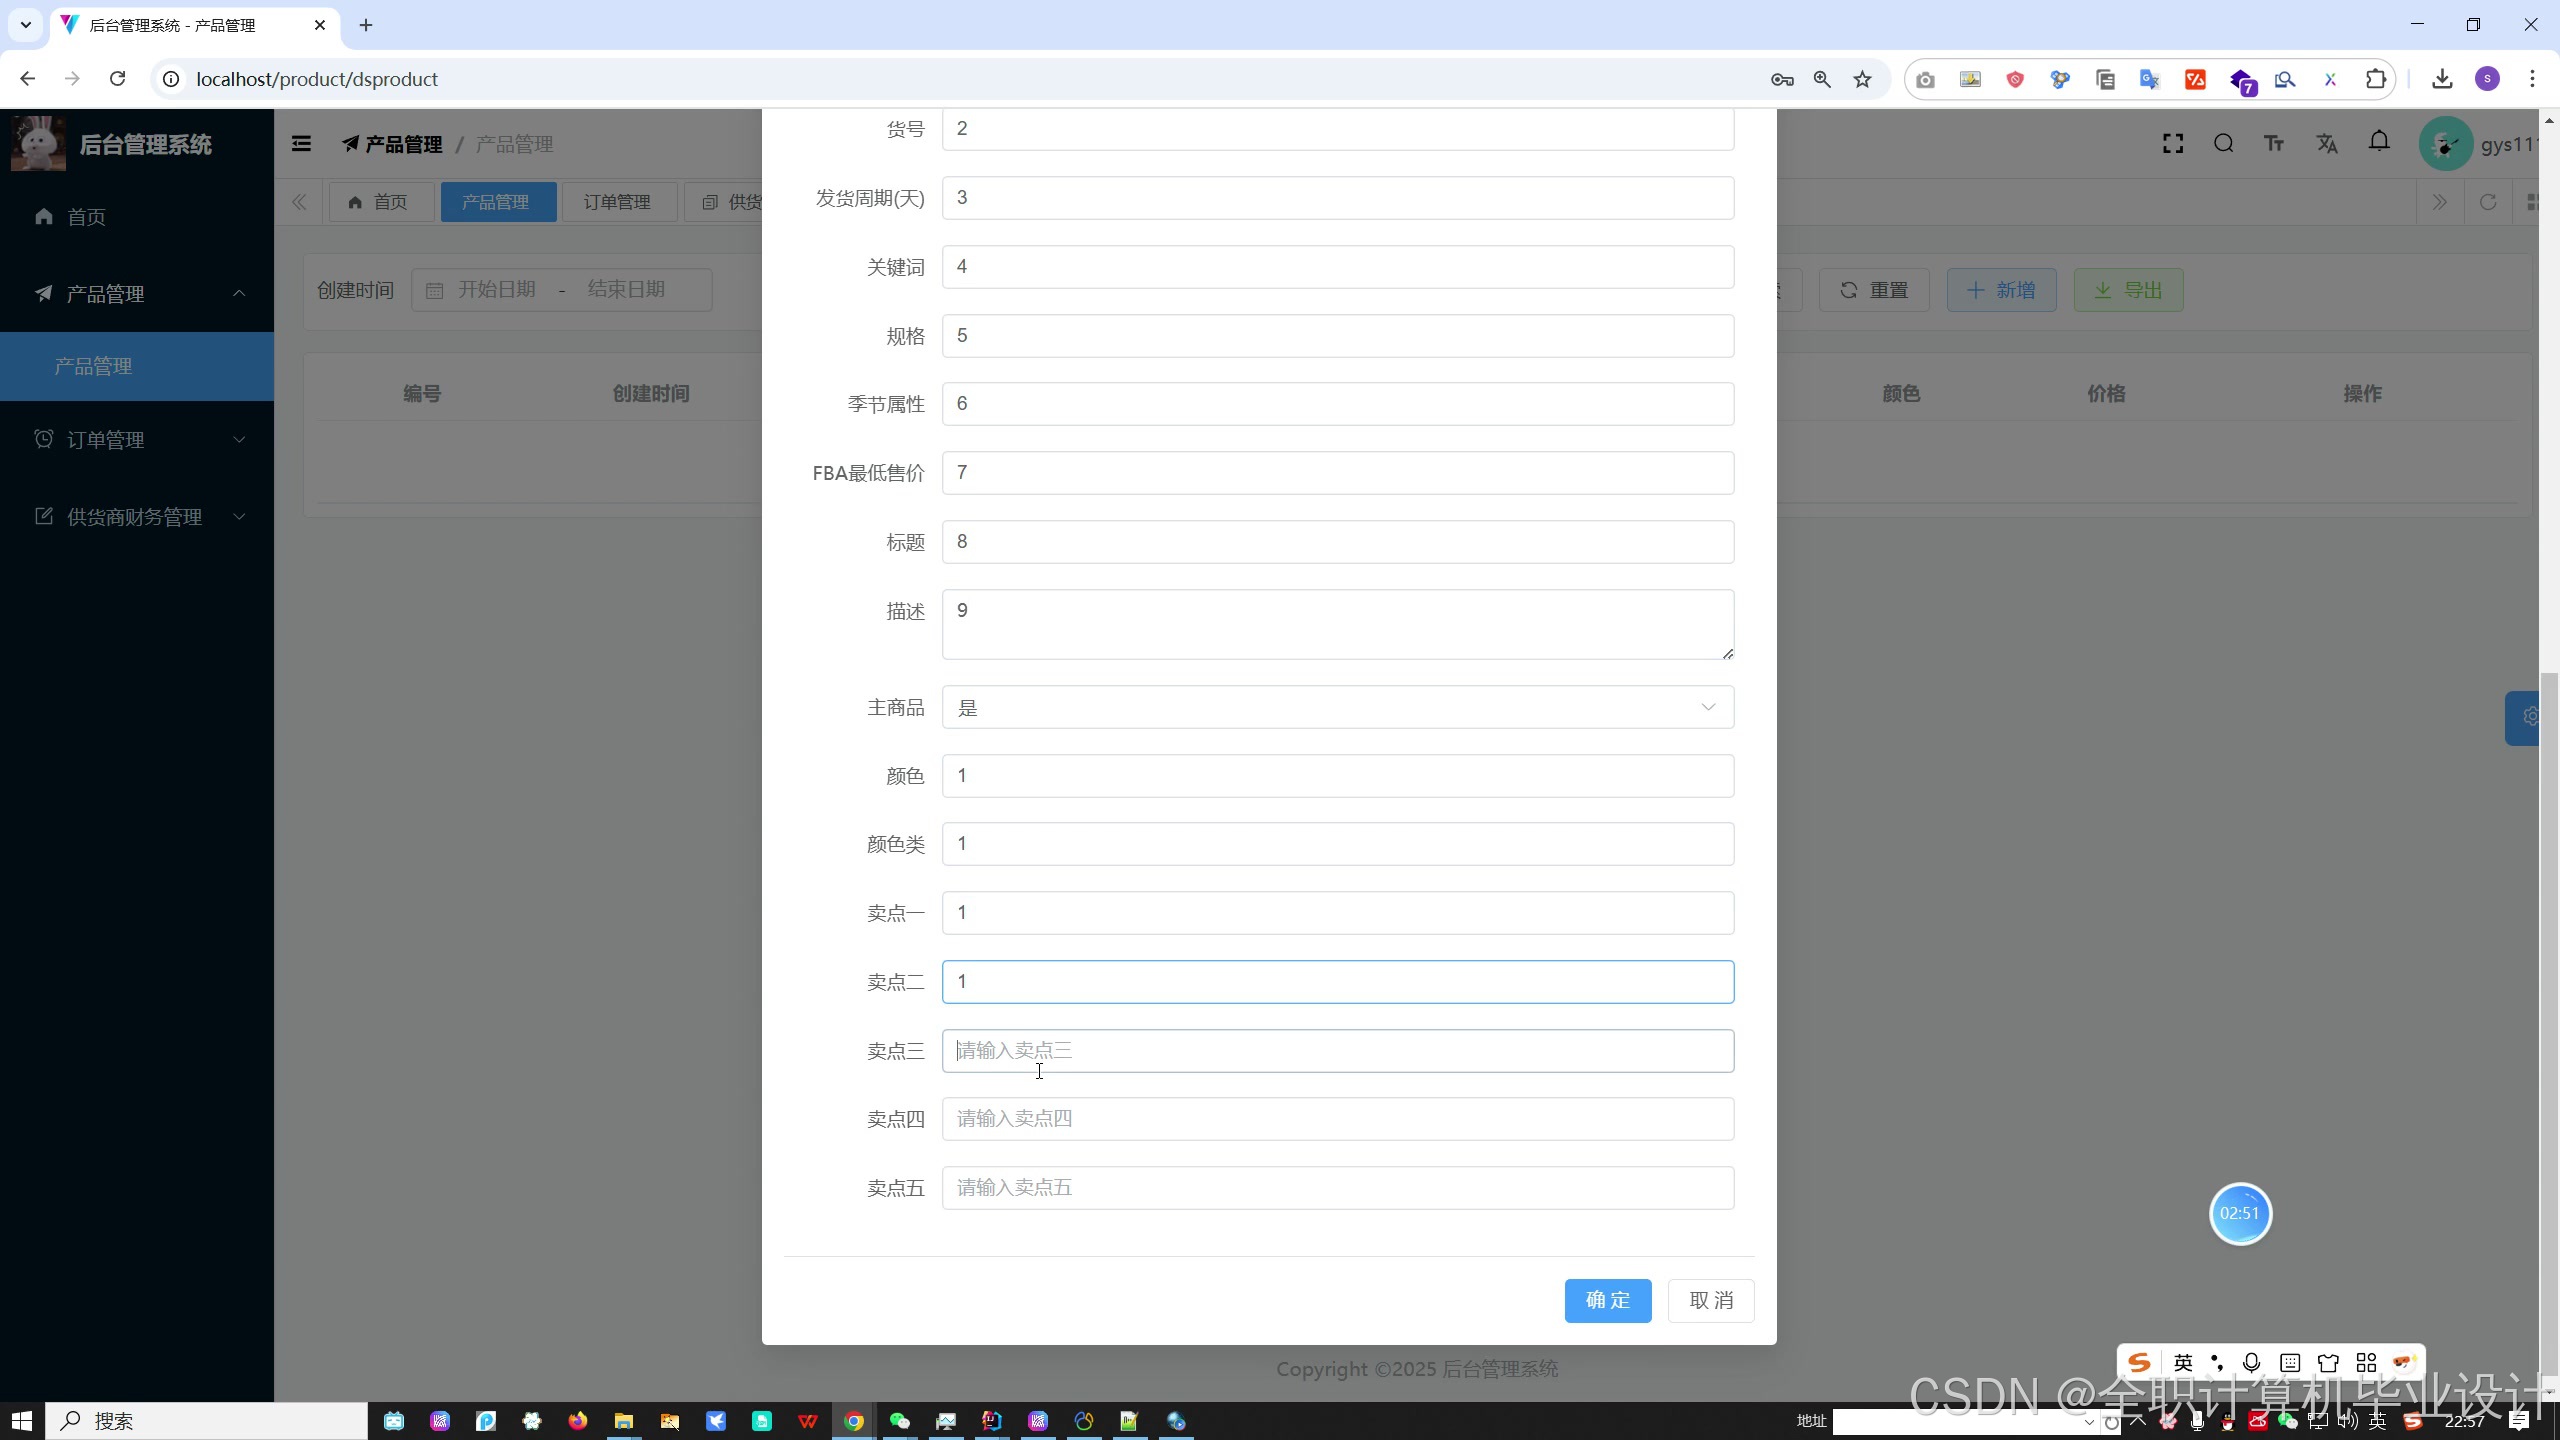This screenshot has width=2560, height=1440.
Task: Bookmark page with star icon
Action: [x=1862, y=79]
